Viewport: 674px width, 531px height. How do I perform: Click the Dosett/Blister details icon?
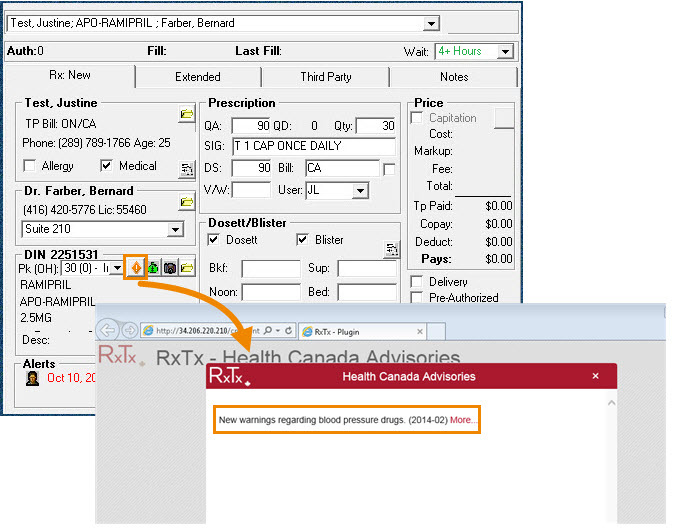pyautogui.click(x=391, y=249)
